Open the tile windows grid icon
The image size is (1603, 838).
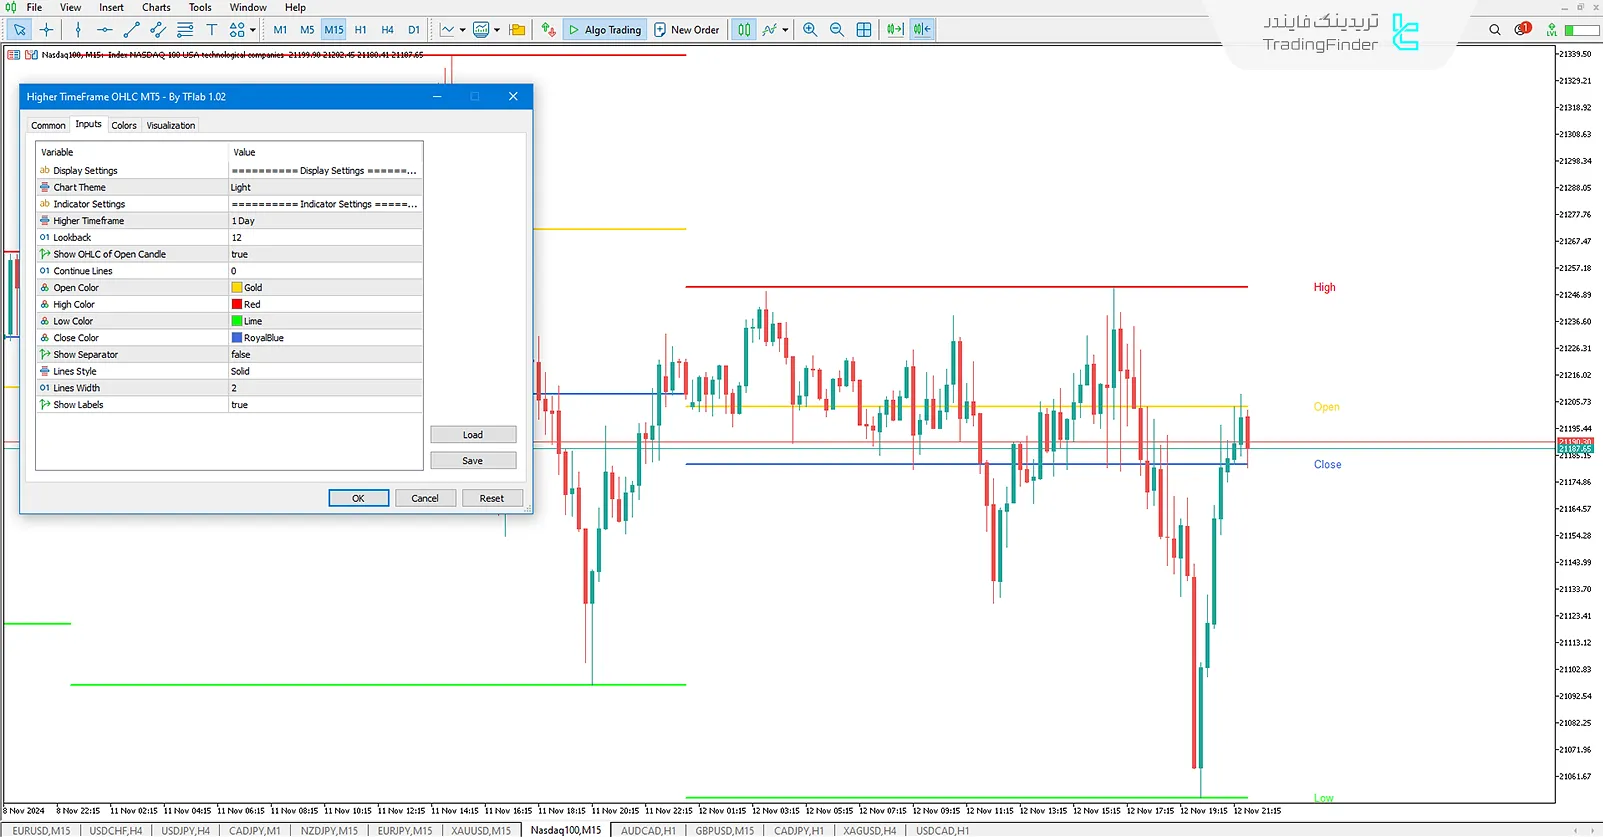point(864,30)
